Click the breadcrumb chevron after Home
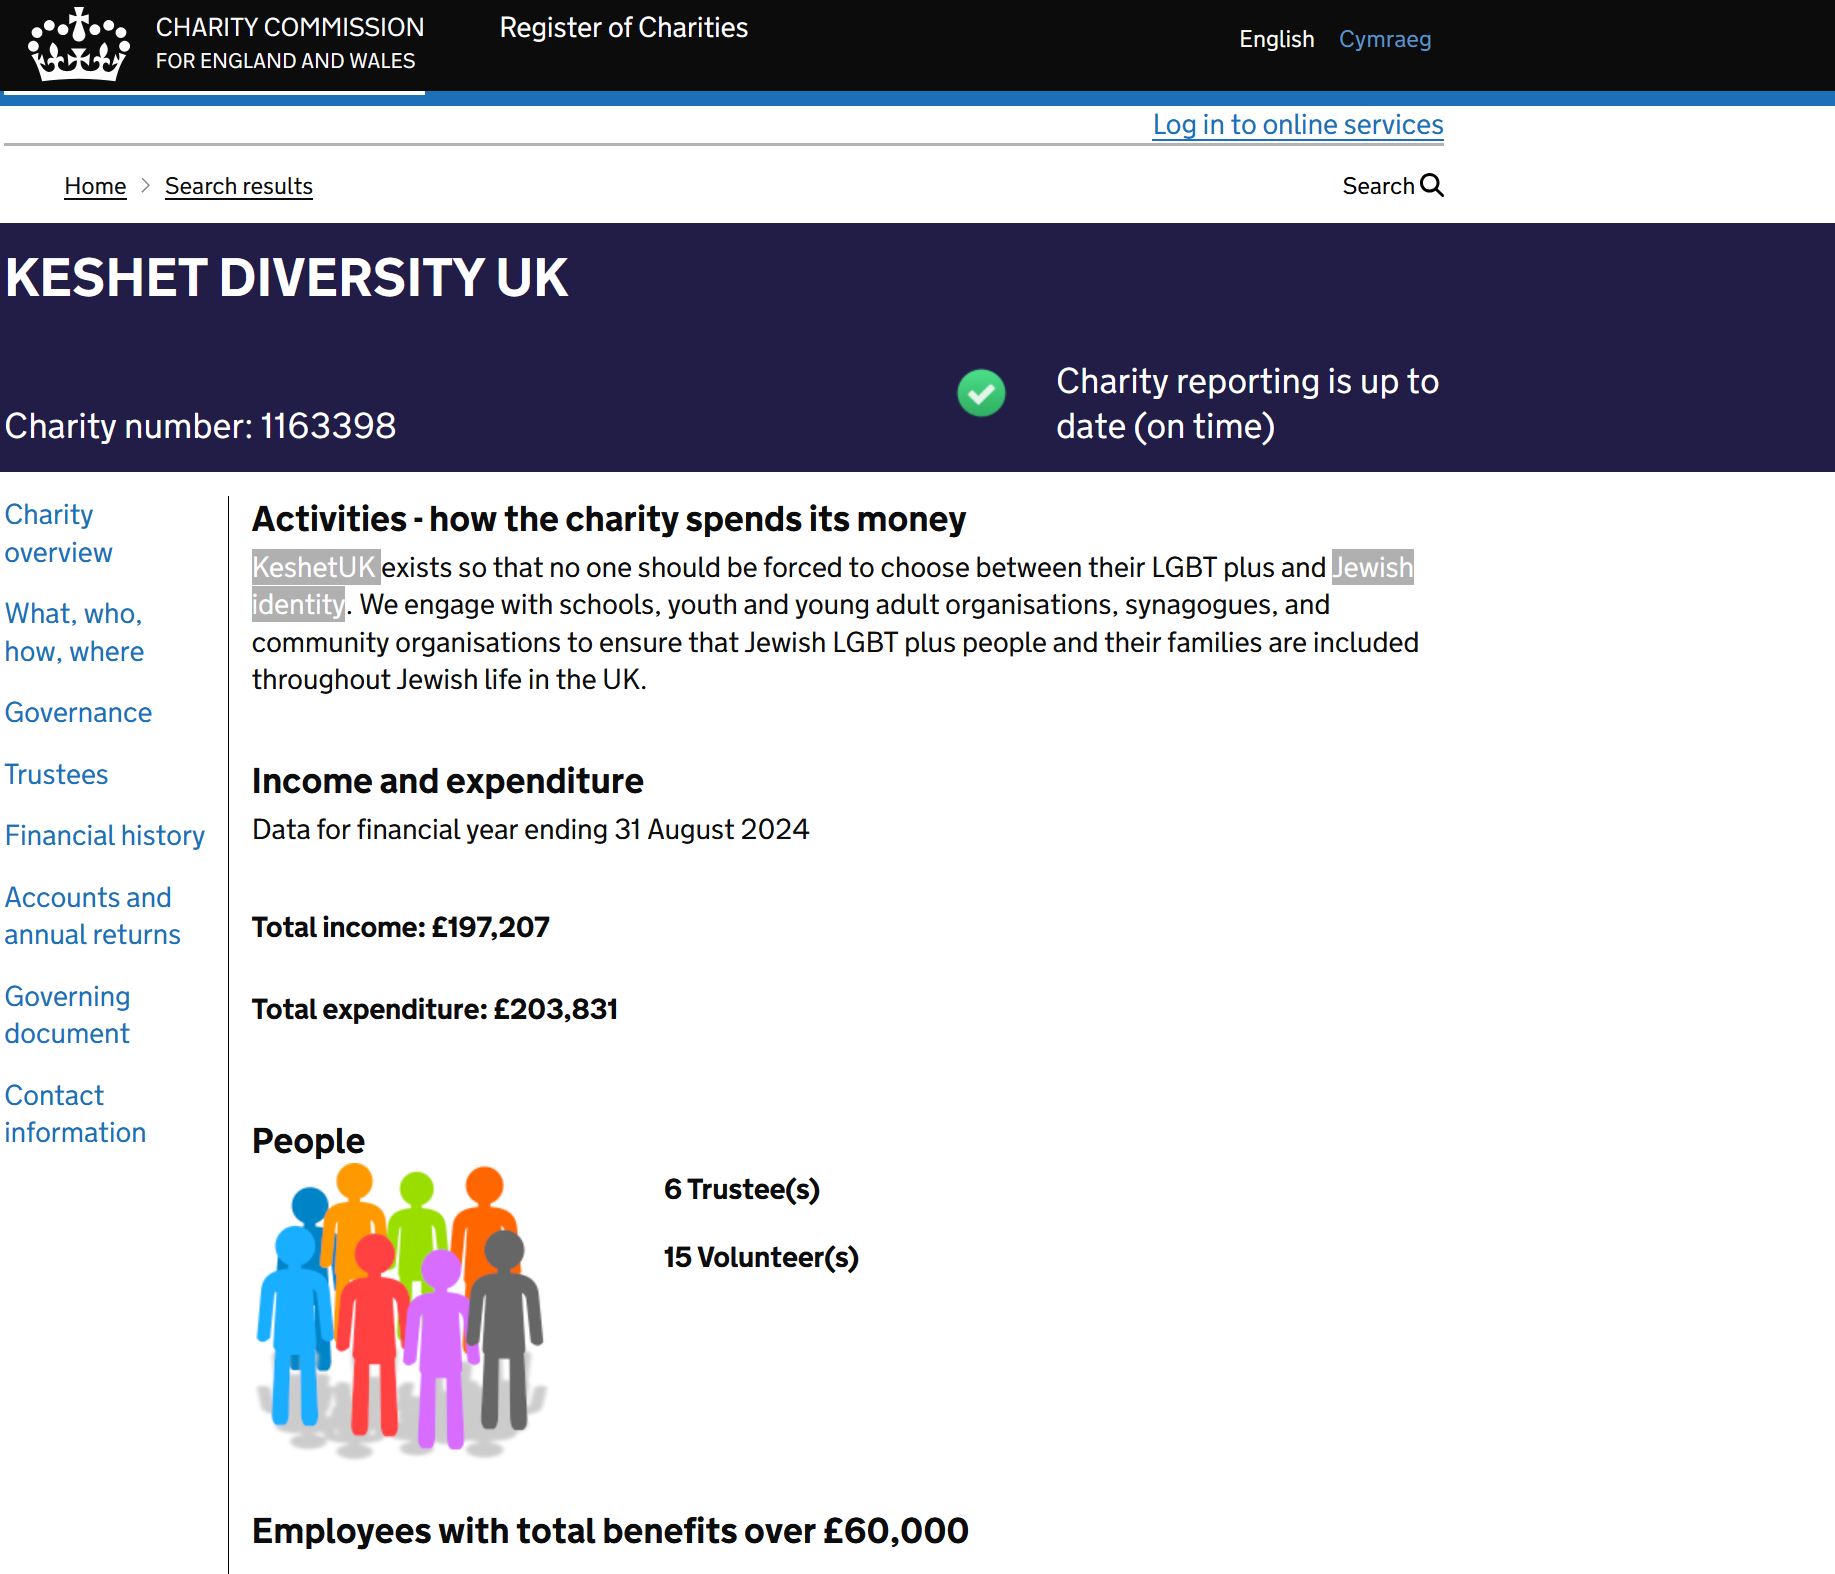Viewport: 1835px width, 1574px height. click(145, 186)
